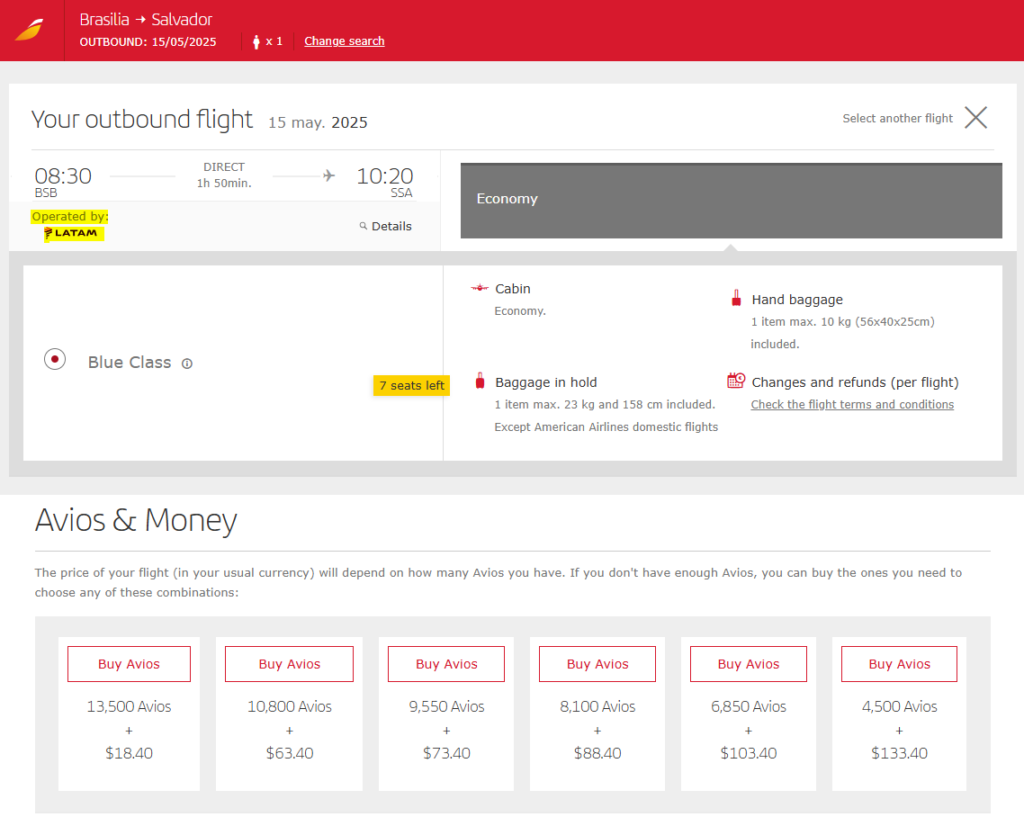Buy Avios for 13,500 Avios + $18.40

coord(129,664)
